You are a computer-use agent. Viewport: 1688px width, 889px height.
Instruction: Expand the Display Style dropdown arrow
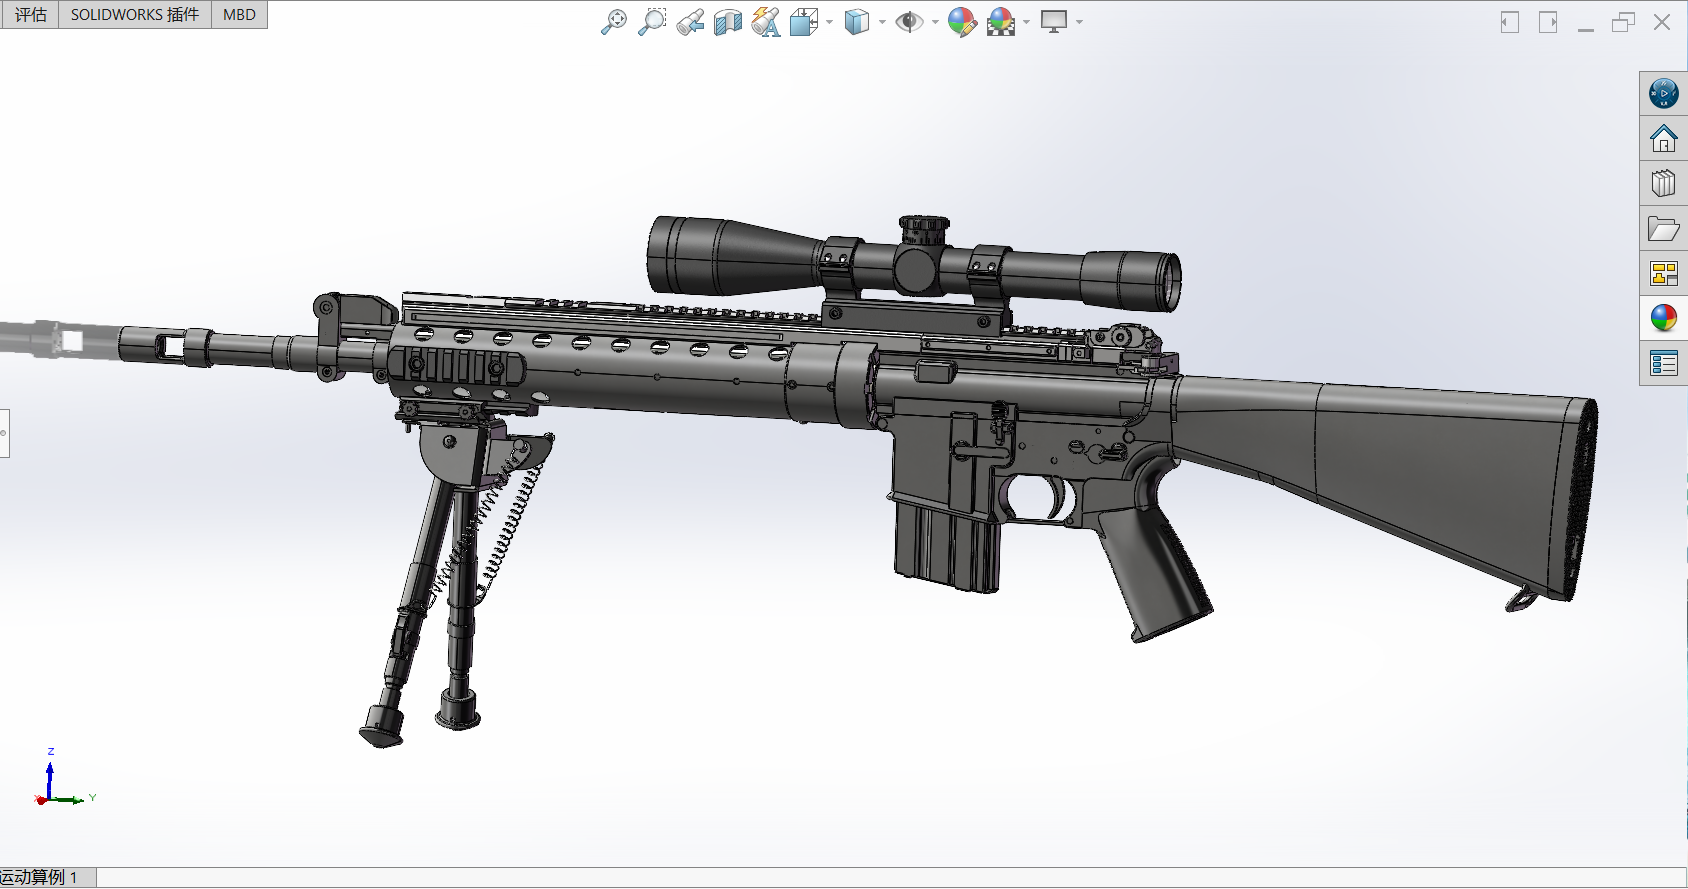882,22
